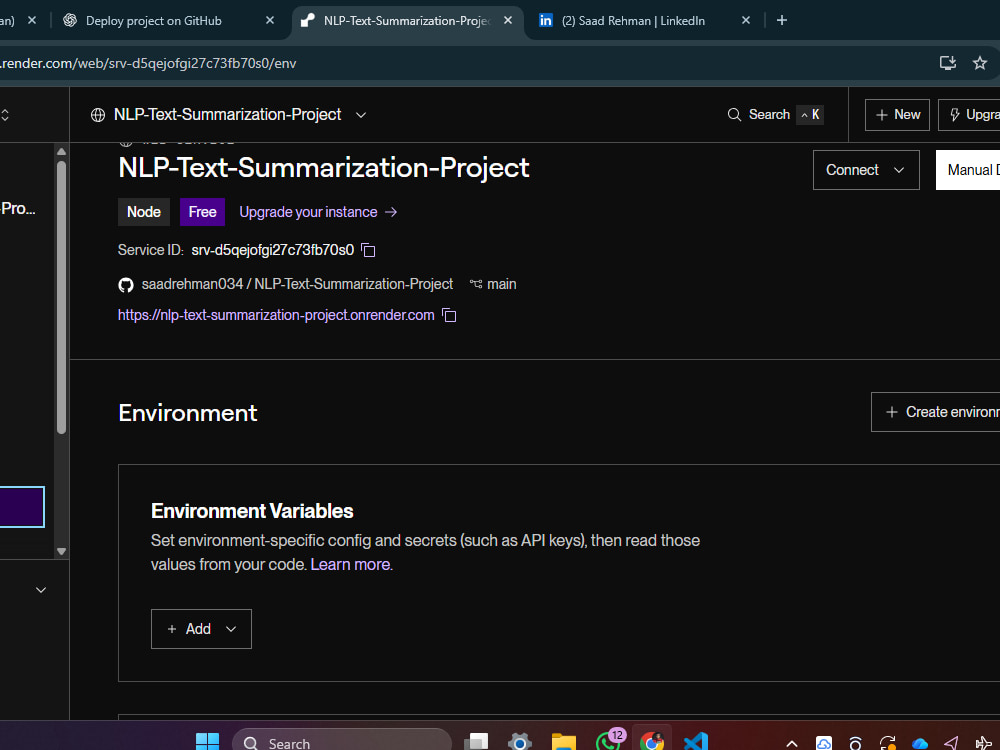
Task: Open Task View from the taskbar
Action: click(x=476, y=742)
